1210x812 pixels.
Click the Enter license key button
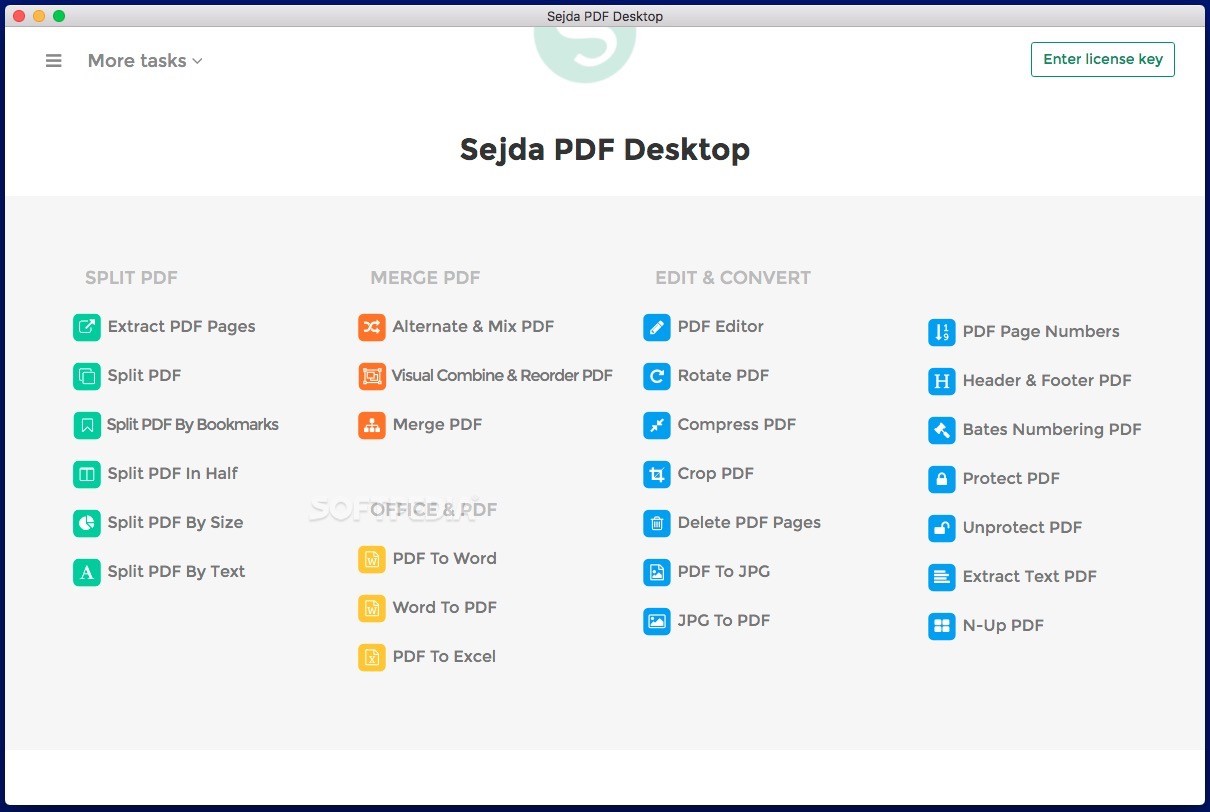(x=1103, y=59)
